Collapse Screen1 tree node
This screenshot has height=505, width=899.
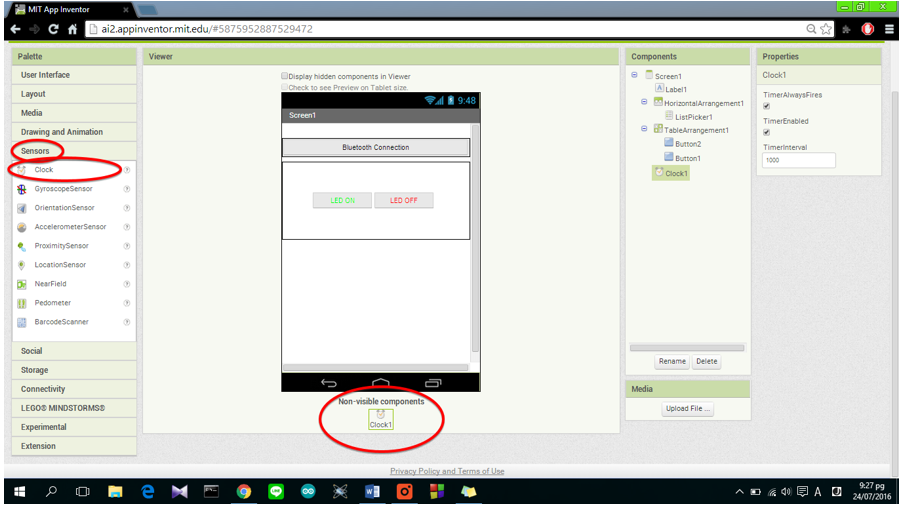pyautogui.click(x=634, y=75)
